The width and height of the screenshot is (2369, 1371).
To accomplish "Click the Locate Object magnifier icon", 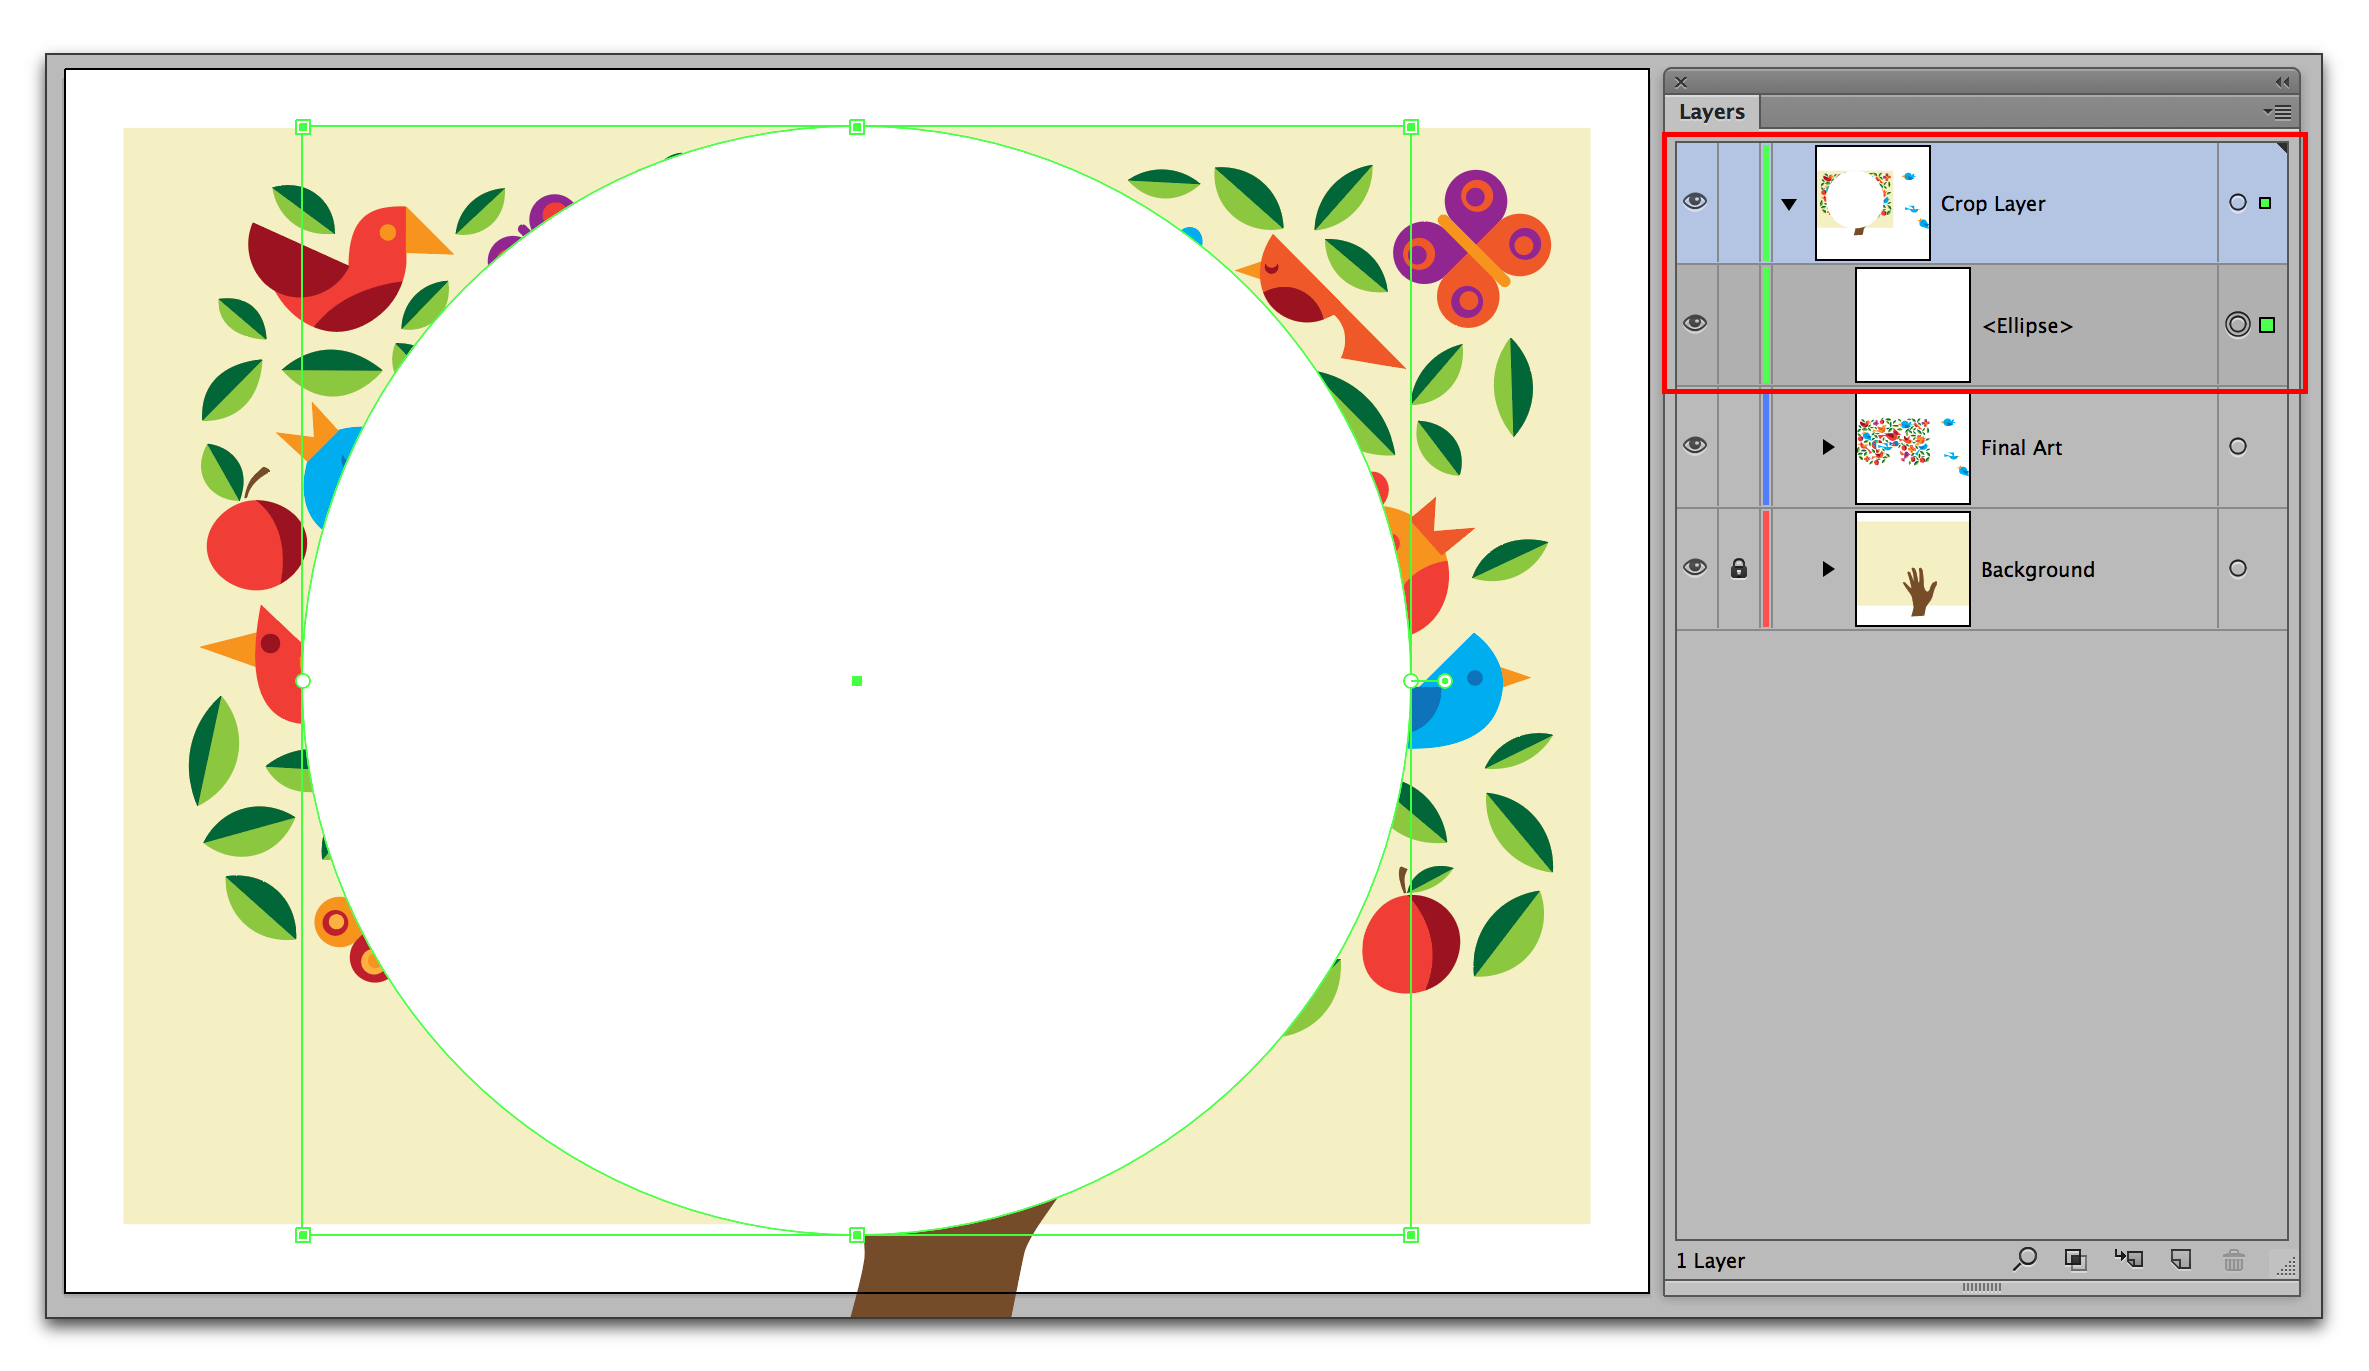I will [2025, 1261].
